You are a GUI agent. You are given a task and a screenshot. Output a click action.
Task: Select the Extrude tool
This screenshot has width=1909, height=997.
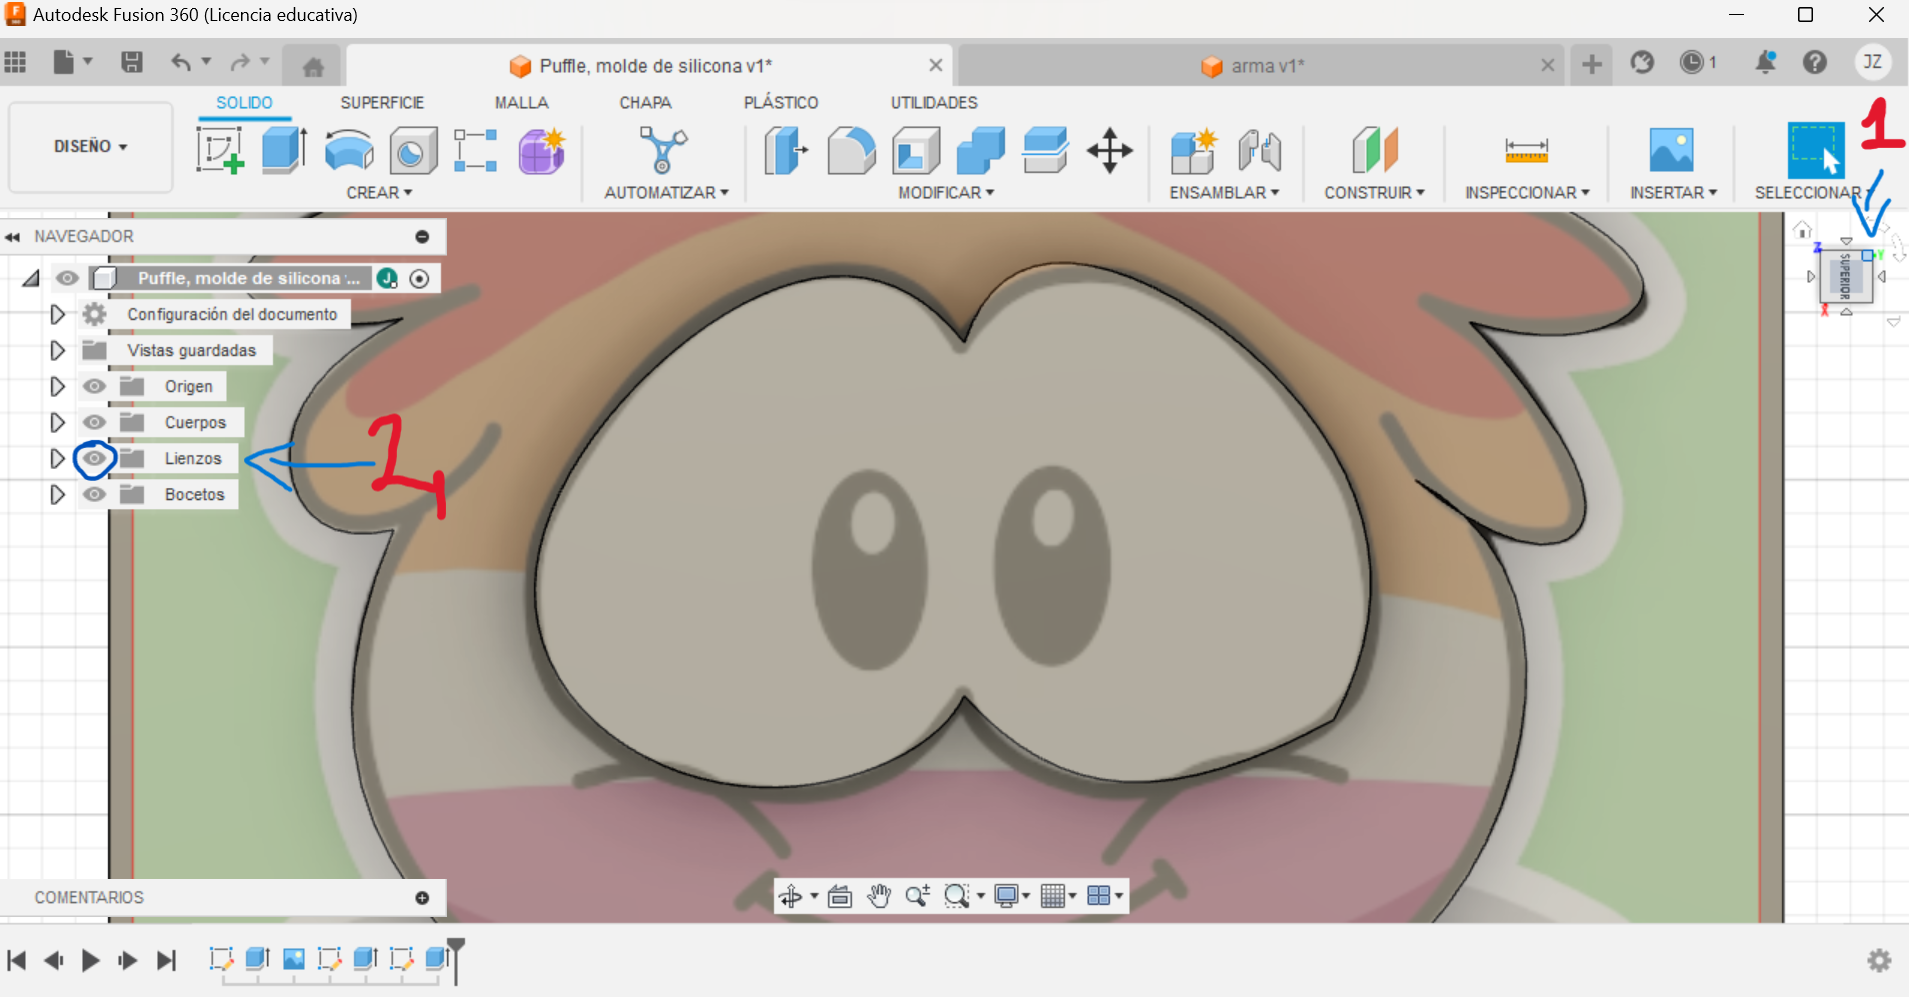coord(284,151)
